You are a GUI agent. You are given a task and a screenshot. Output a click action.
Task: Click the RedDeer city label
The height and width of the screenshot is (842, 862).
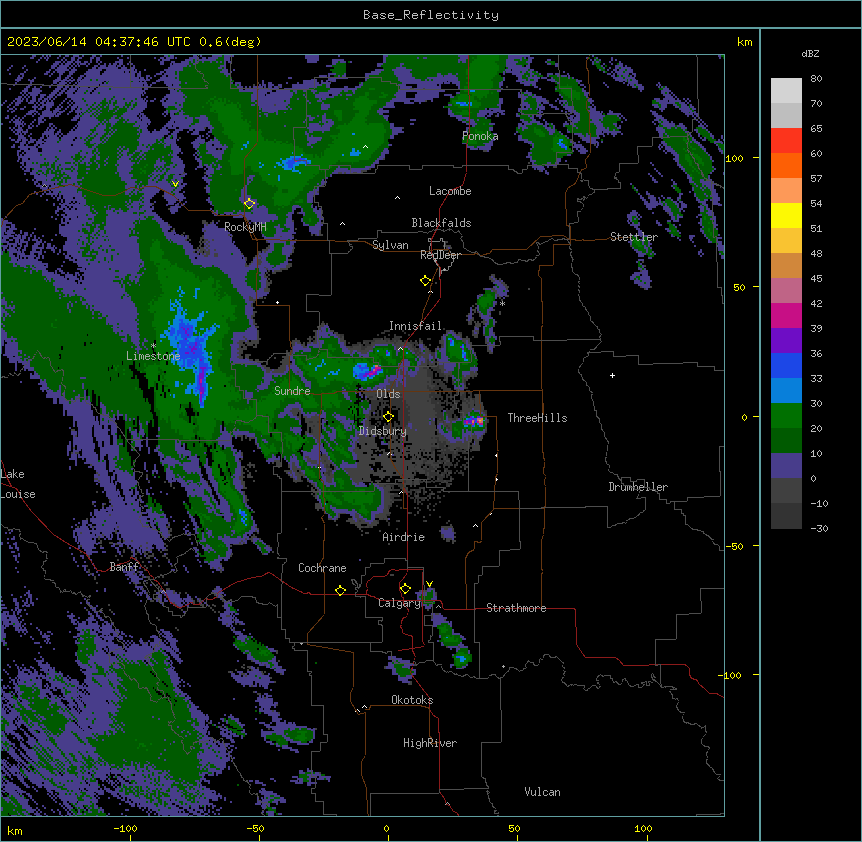point(440,255)
